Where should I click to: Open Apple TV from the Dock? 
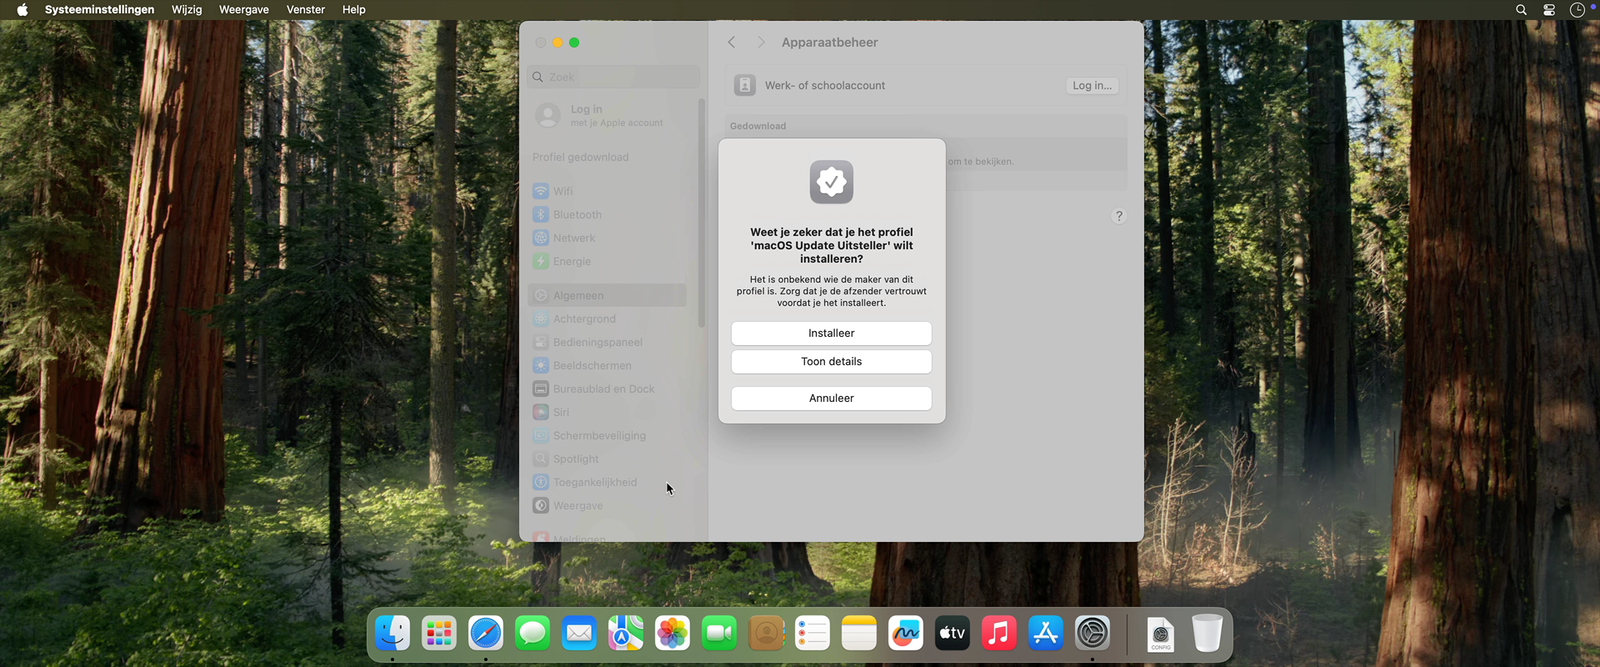pos(952,633)
